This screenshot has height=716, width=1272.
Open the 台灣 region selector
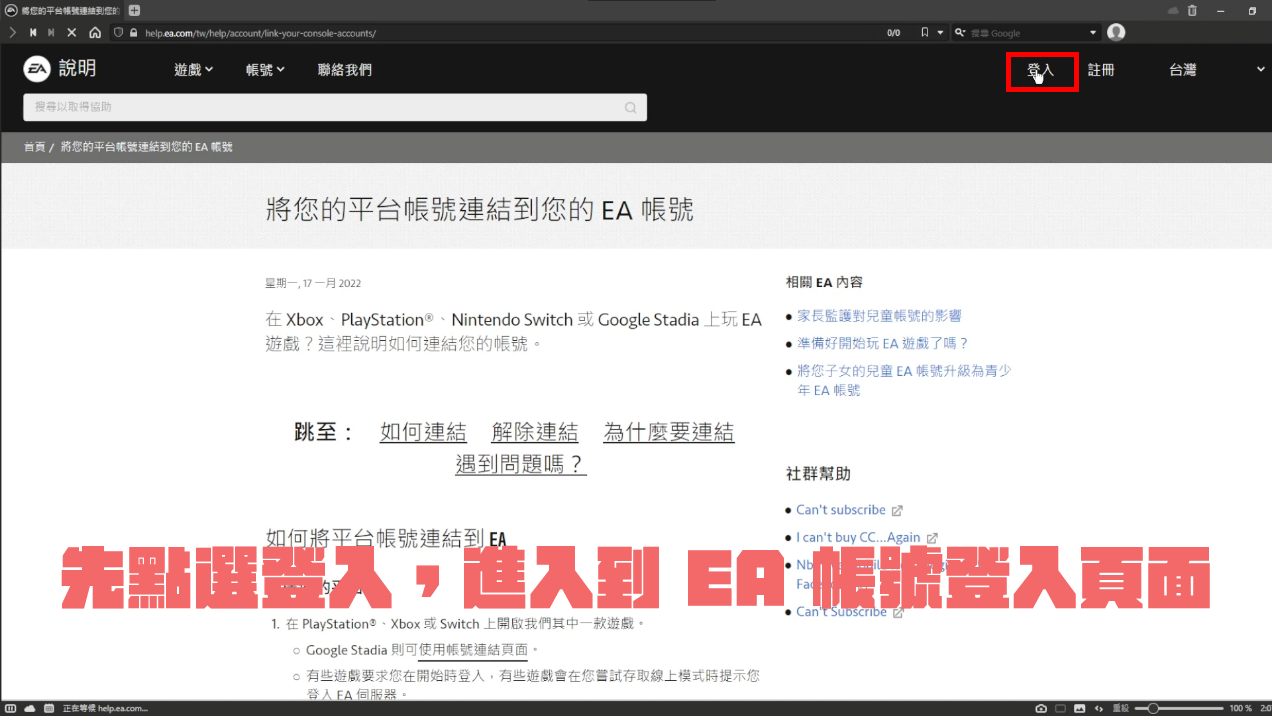[x=1217, y=70]
